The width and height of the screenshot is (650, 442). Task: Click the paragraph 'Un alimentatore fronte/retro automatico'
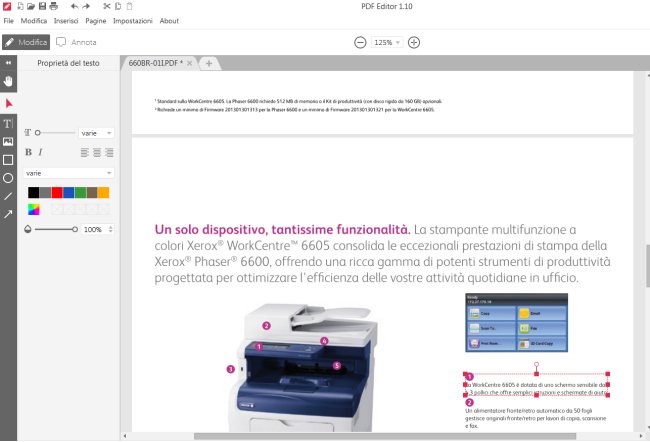pos(536,418)
